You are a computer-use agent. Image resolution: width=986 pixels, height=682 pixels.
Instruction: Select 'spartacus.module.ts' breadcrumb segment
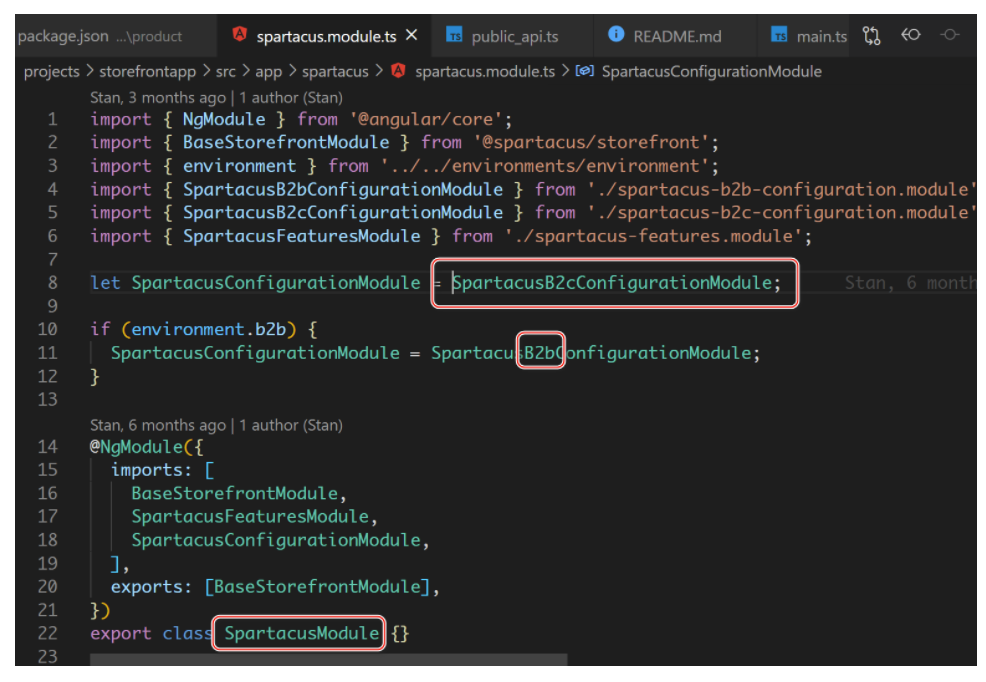click(x=485, y=72)
